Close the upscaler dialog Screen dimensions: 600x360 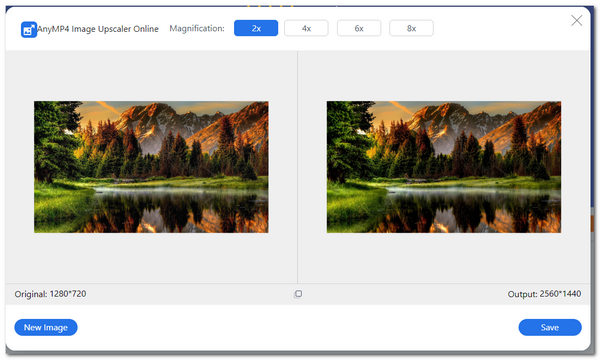pos(577,20)
